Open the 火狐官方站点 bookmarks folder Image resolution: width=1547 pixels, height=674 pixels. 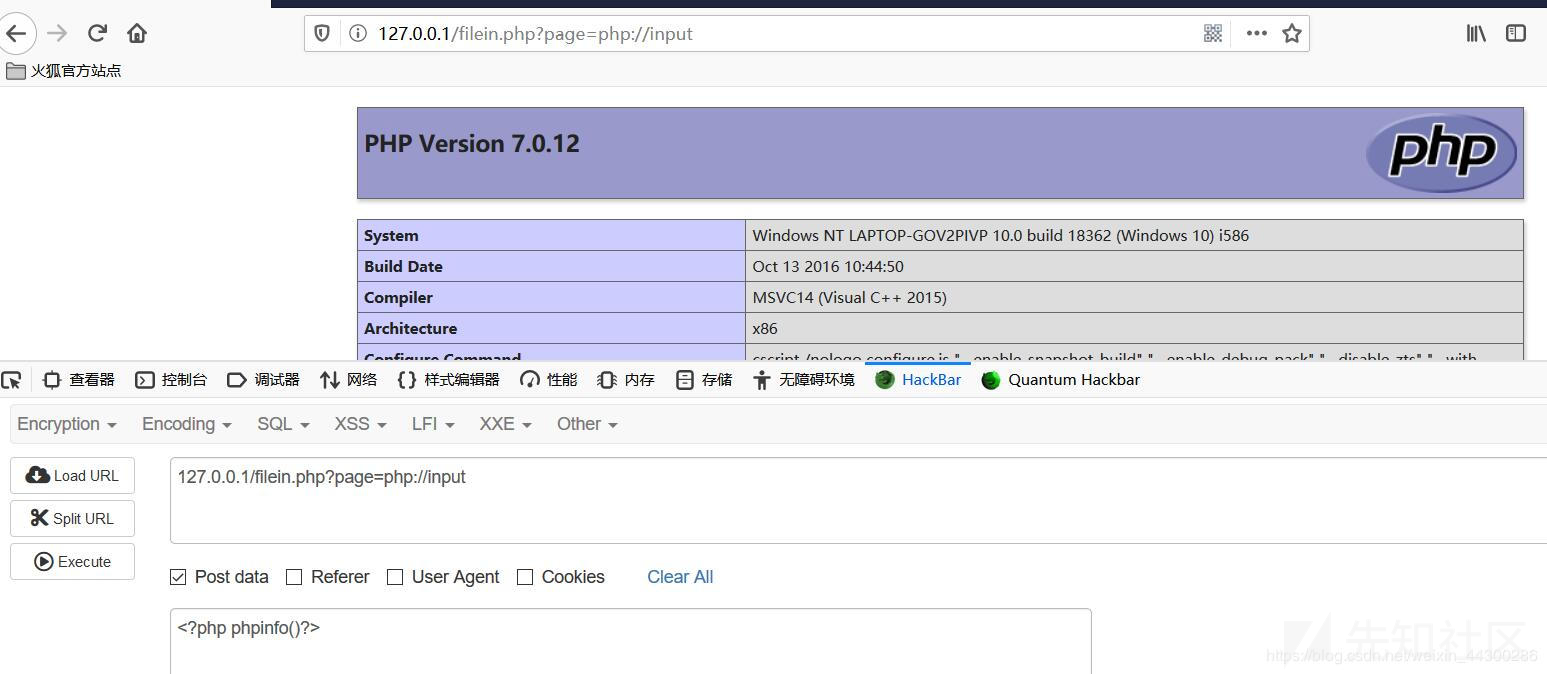[x=64, y=70]
